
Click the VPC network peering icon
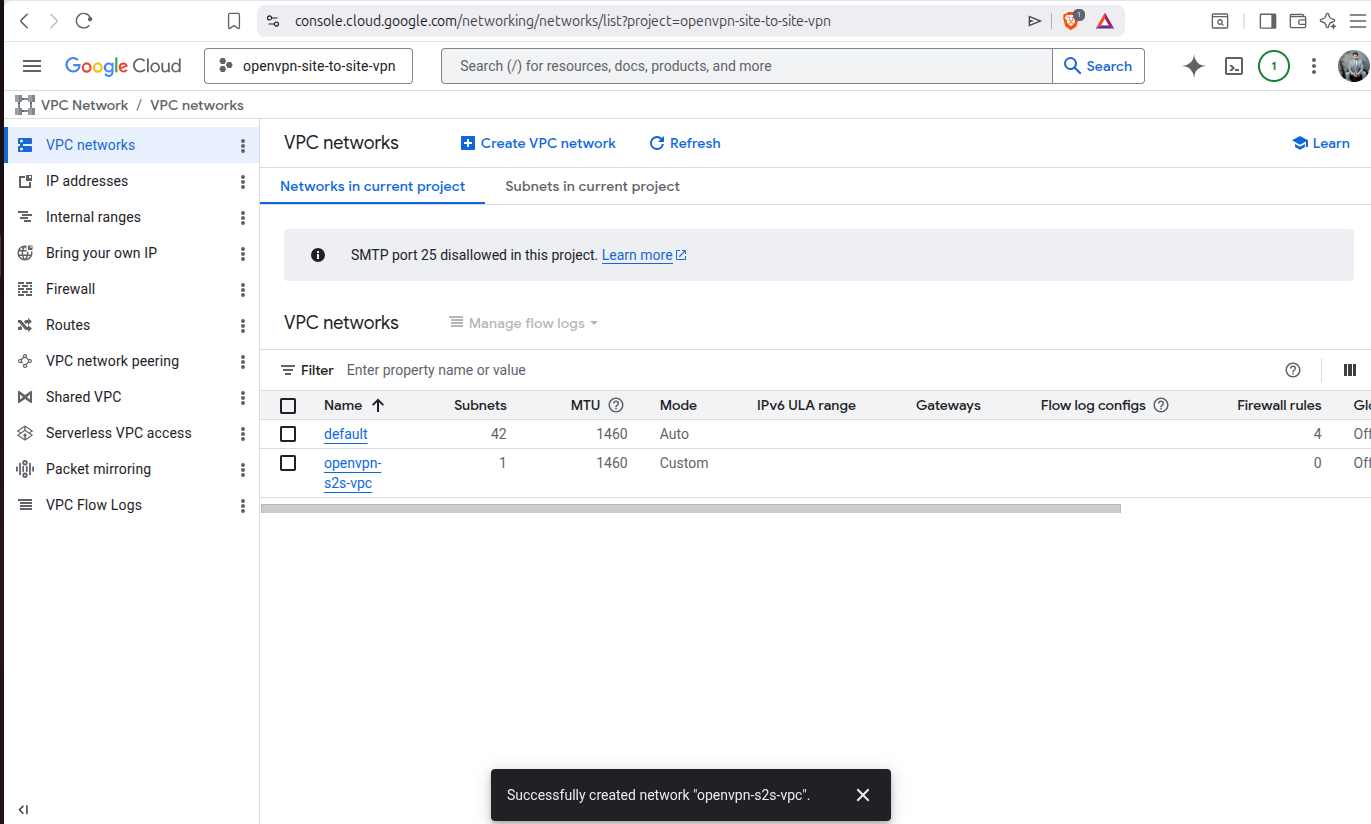[26, 361]
